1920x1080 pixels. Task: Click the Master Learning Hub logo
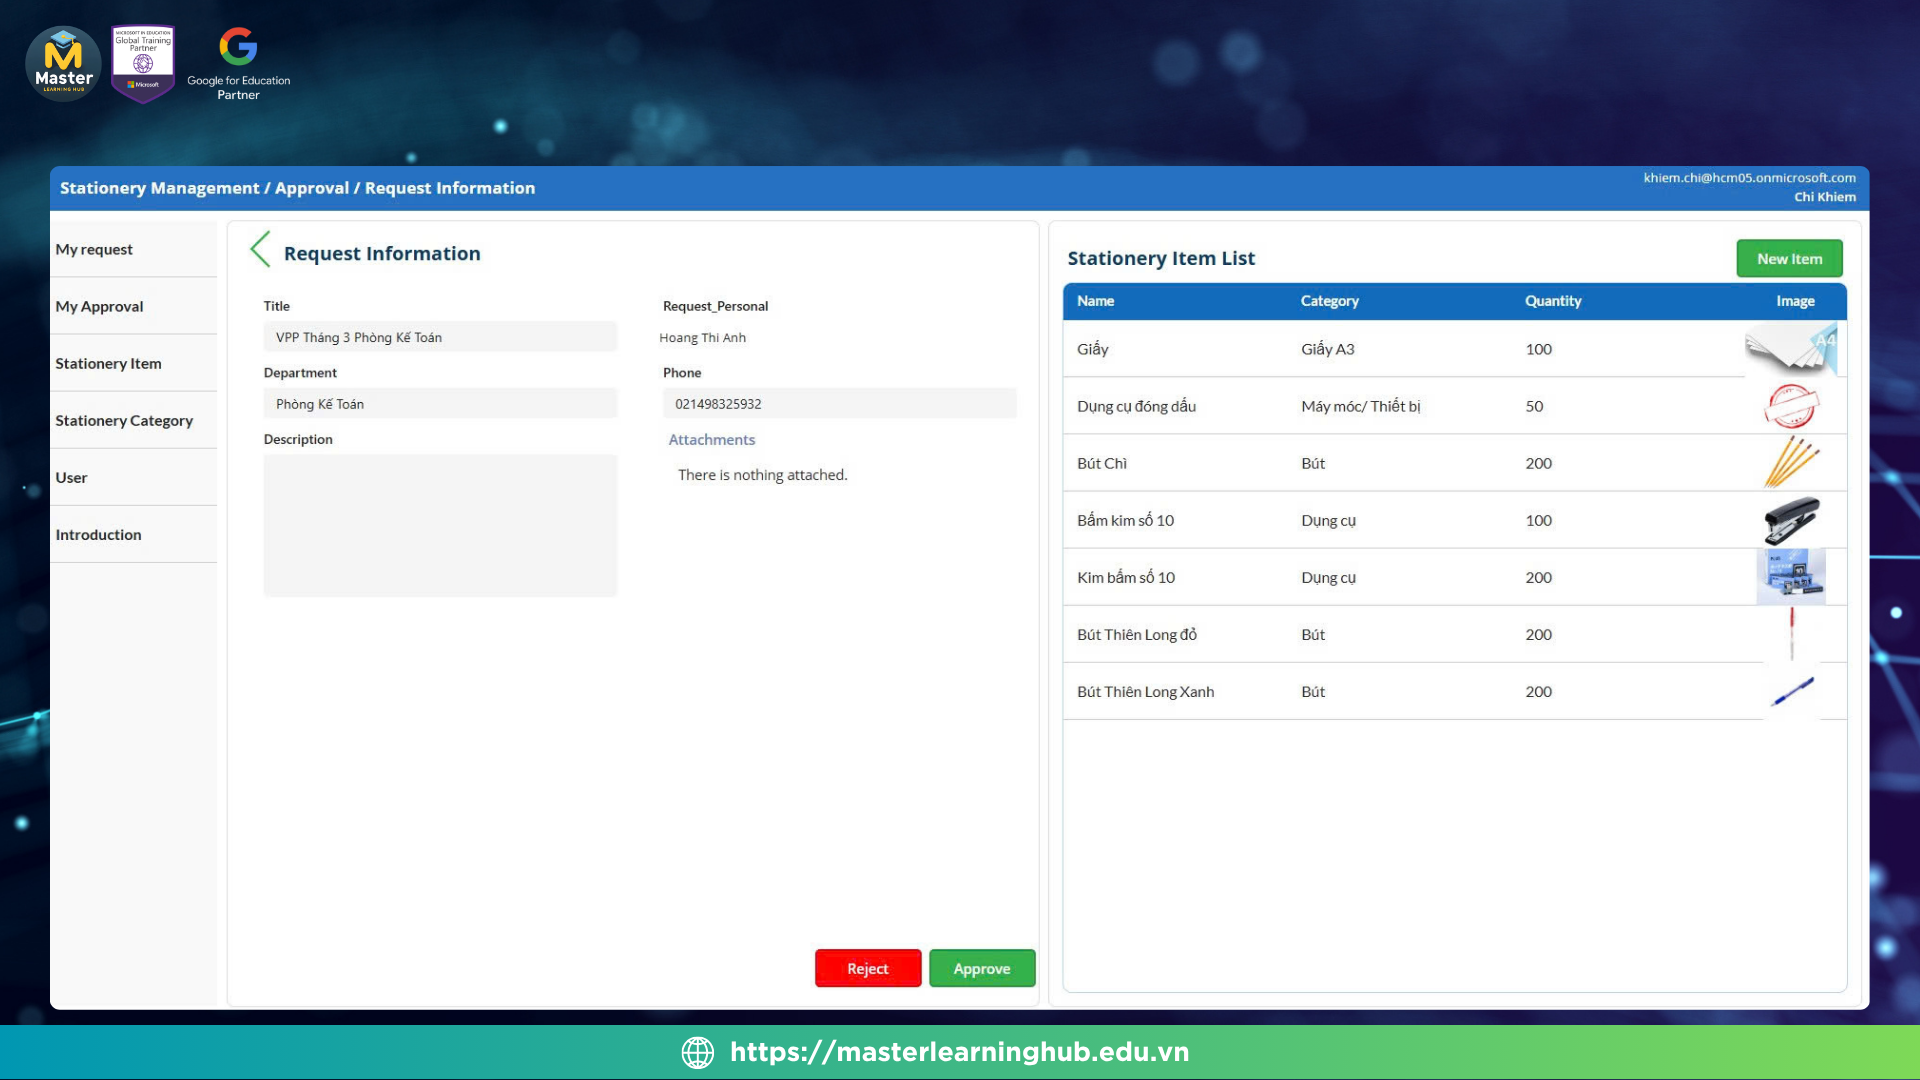pyautogui.click(x=63, y=64)
